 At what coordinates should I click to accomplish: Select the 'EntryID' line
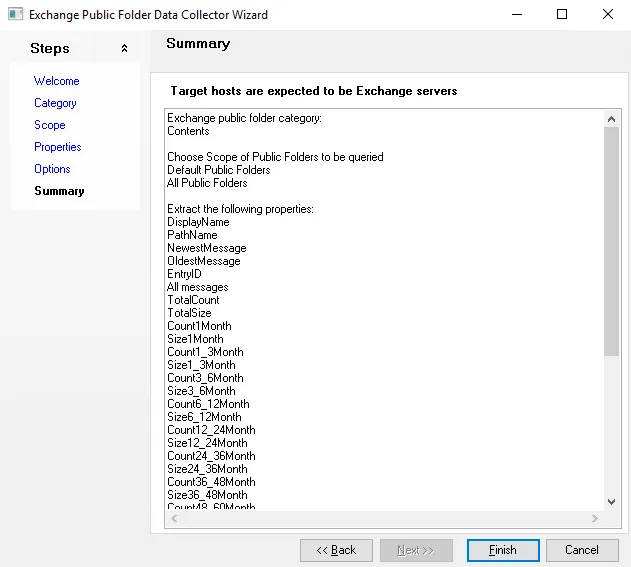coord(184,274)
